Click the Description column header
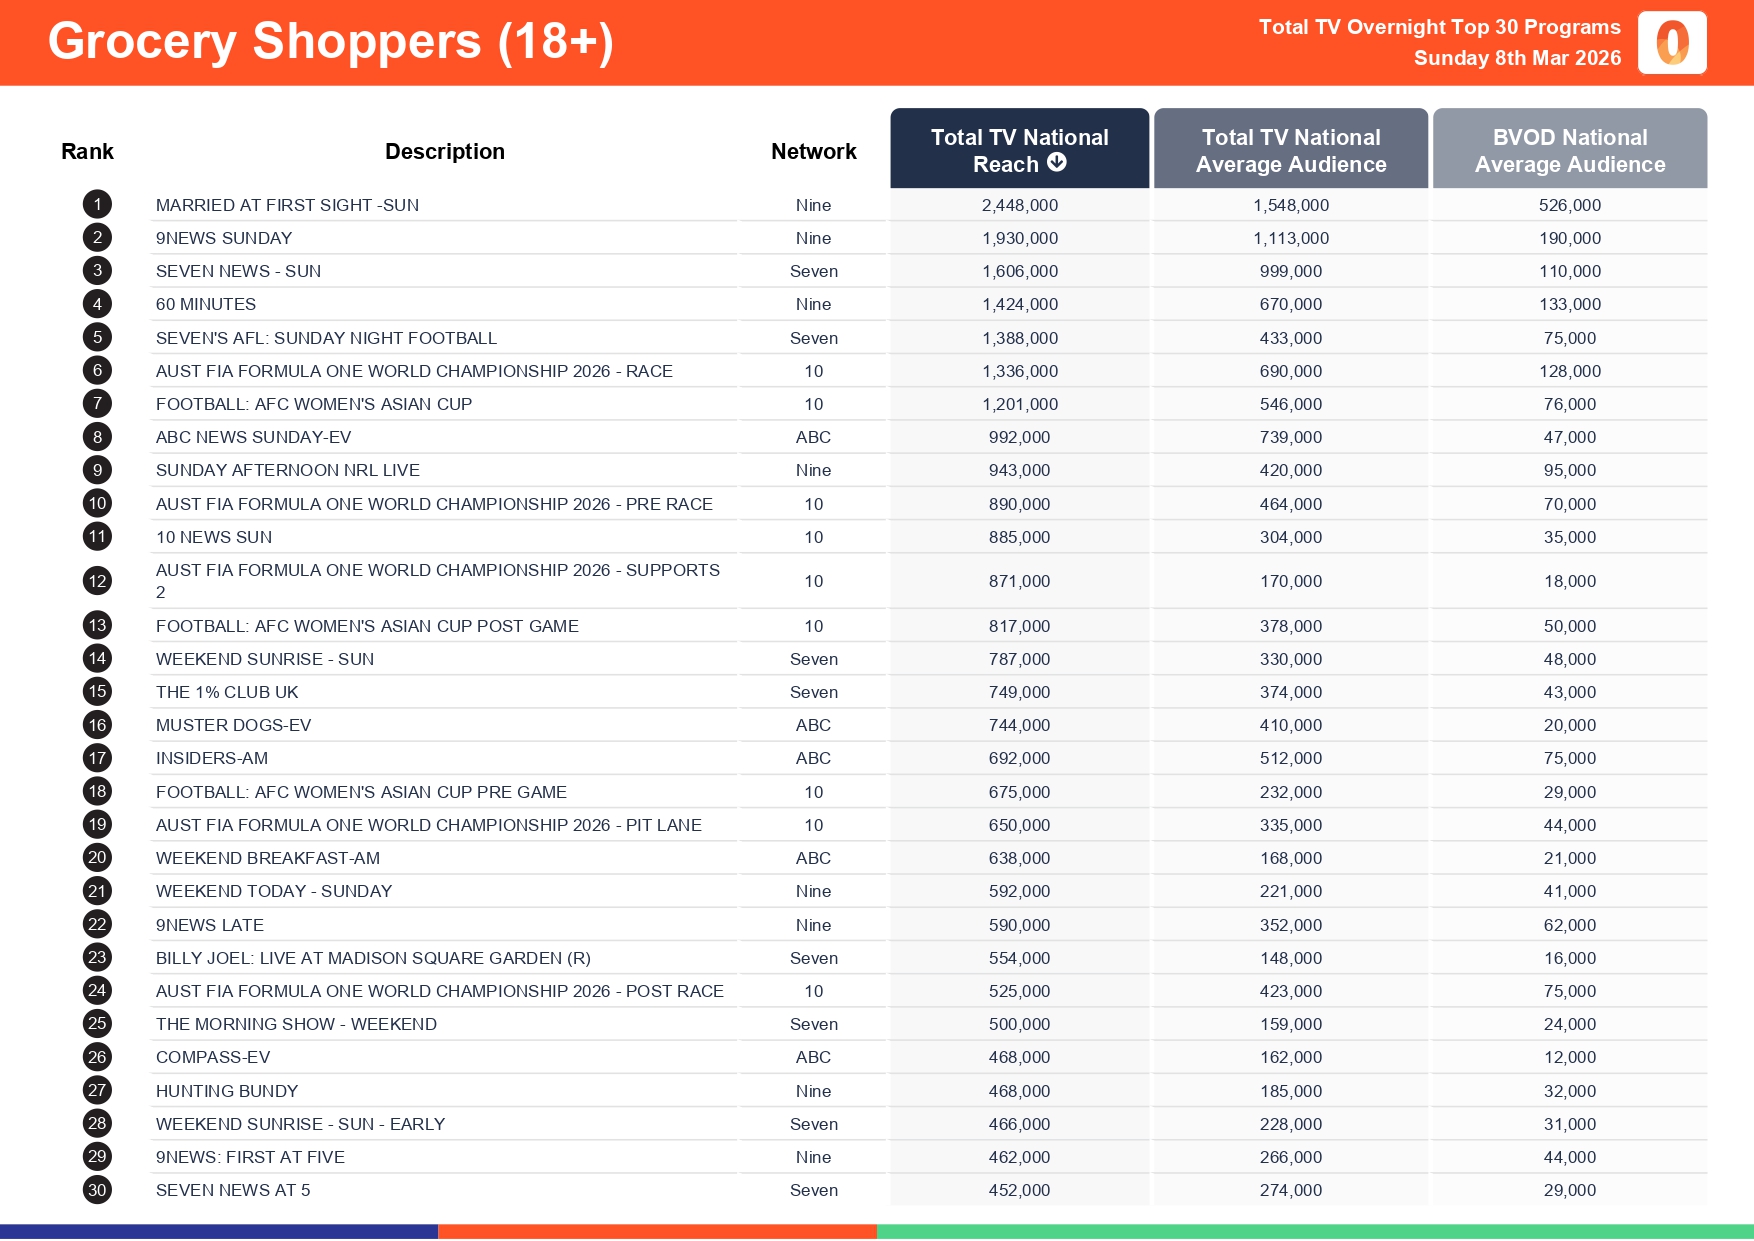 coord(445,152)
